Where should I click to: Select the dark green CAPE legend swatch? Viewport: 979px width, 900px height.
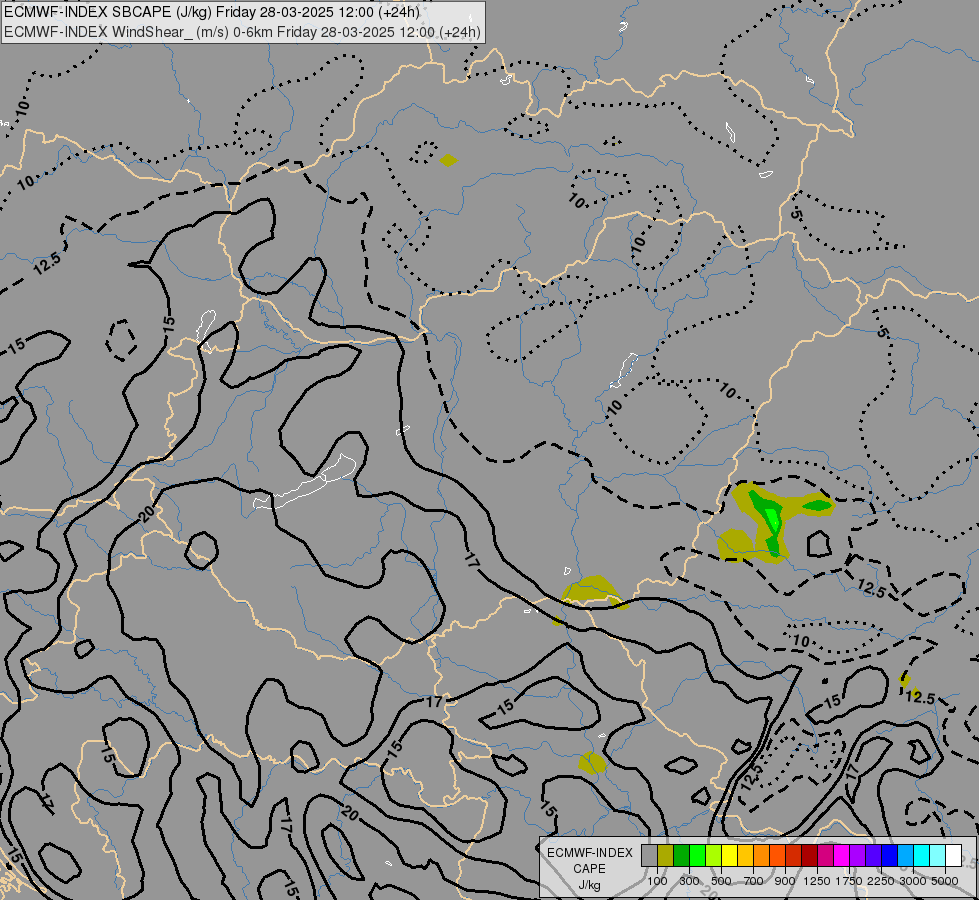click(x=681, y=855)
